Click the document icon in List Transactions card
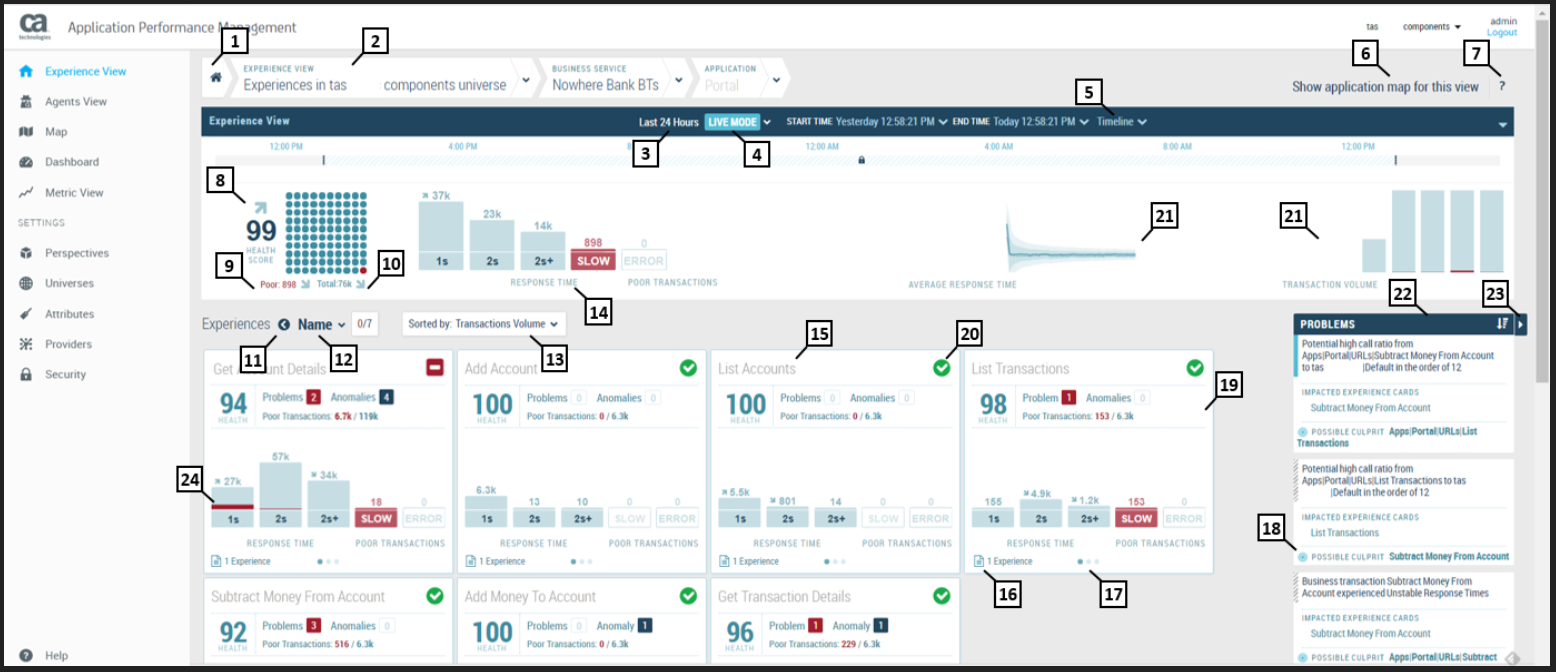Viewport: 1556px width, 672px height. (979, 561)
